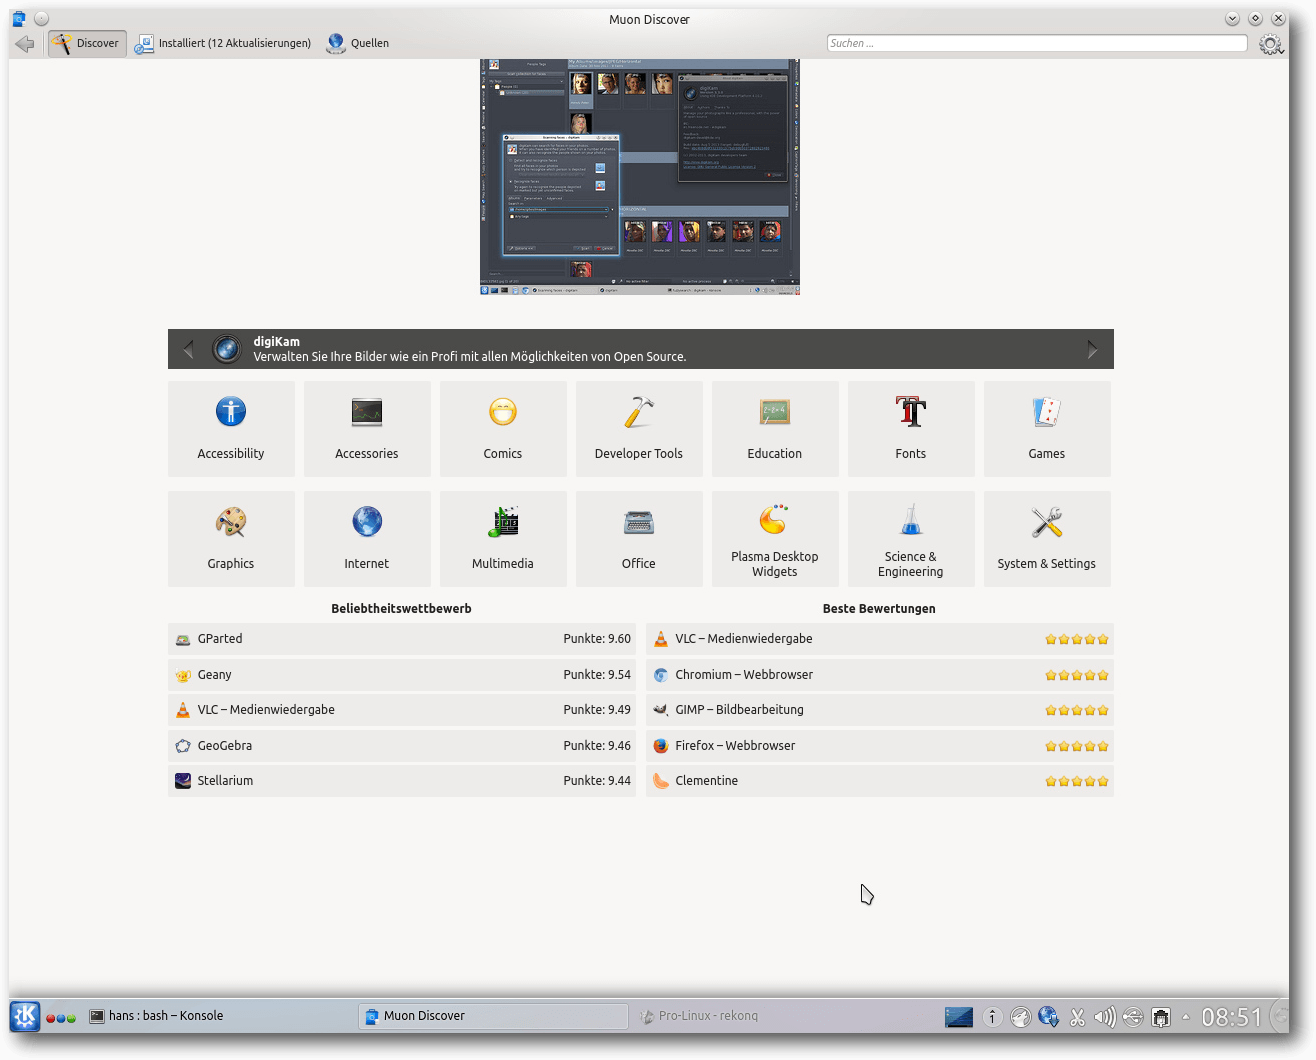Select the Discover tab
The image size is (1316, 1060).
tap(87, 43)
